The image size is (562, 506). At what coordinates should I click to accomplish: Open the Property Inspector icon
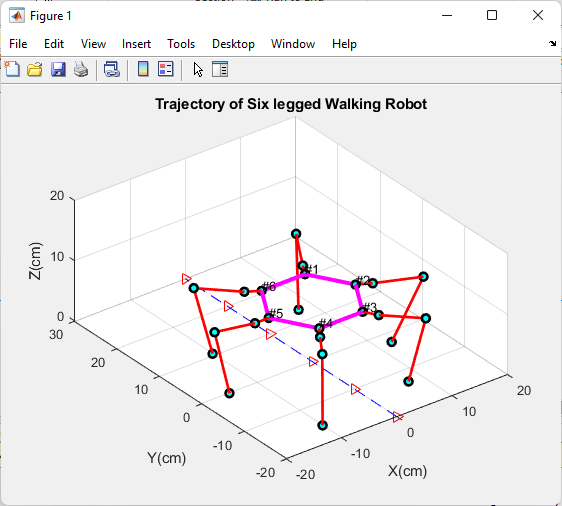220,69
